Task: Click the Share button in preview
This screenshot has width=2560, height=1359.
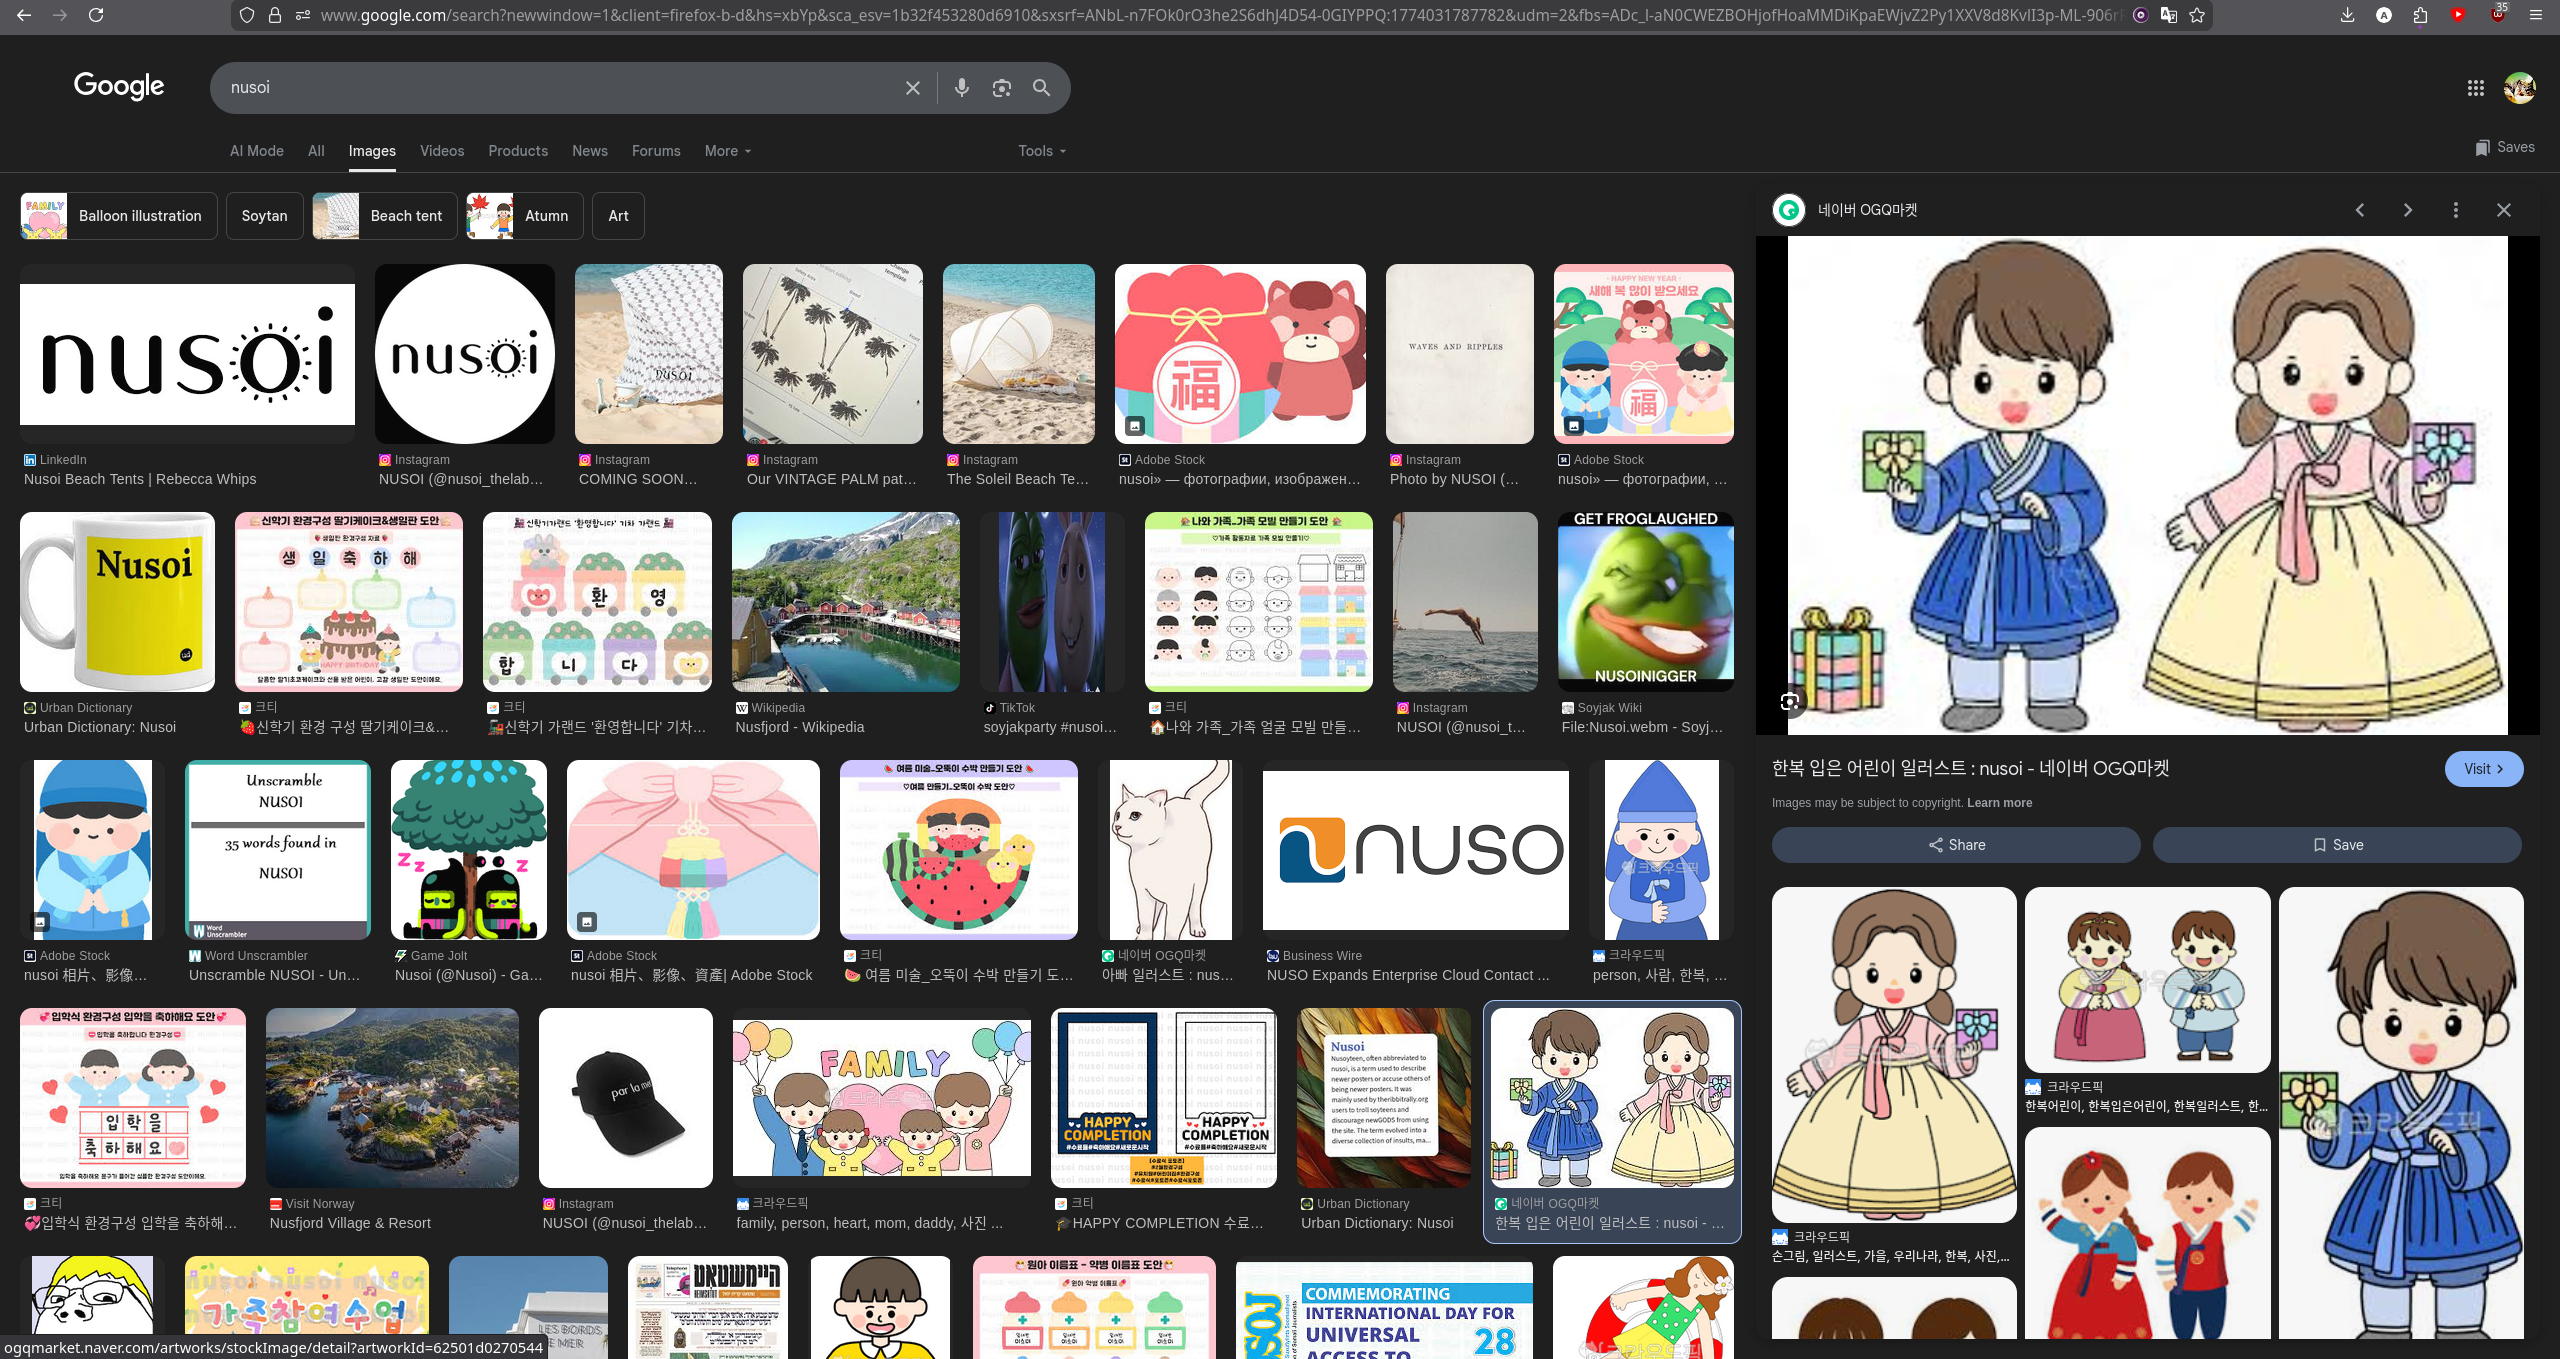Action: coord(1956,845)
